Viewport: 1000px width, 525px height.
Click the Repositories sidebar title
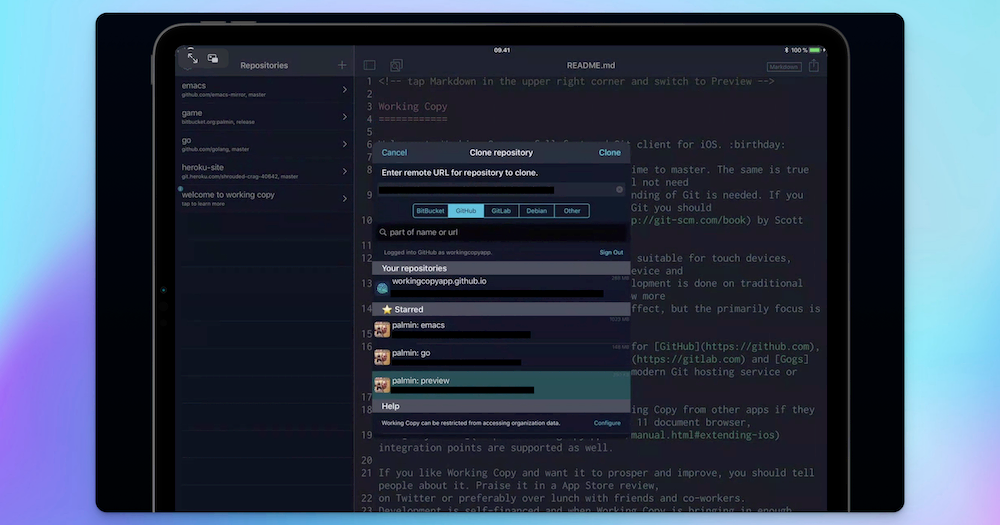coord(264,65)
